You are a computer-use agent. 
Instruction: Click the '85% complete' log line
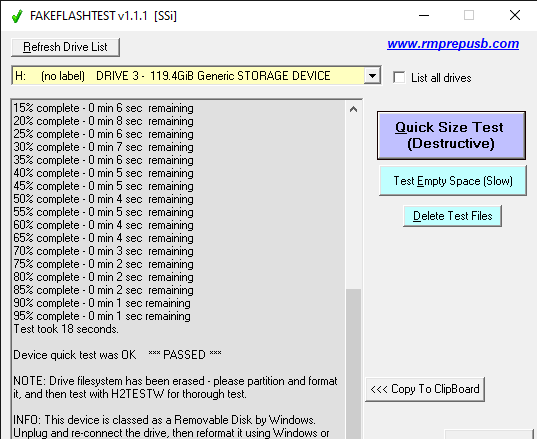click(103, 290)
